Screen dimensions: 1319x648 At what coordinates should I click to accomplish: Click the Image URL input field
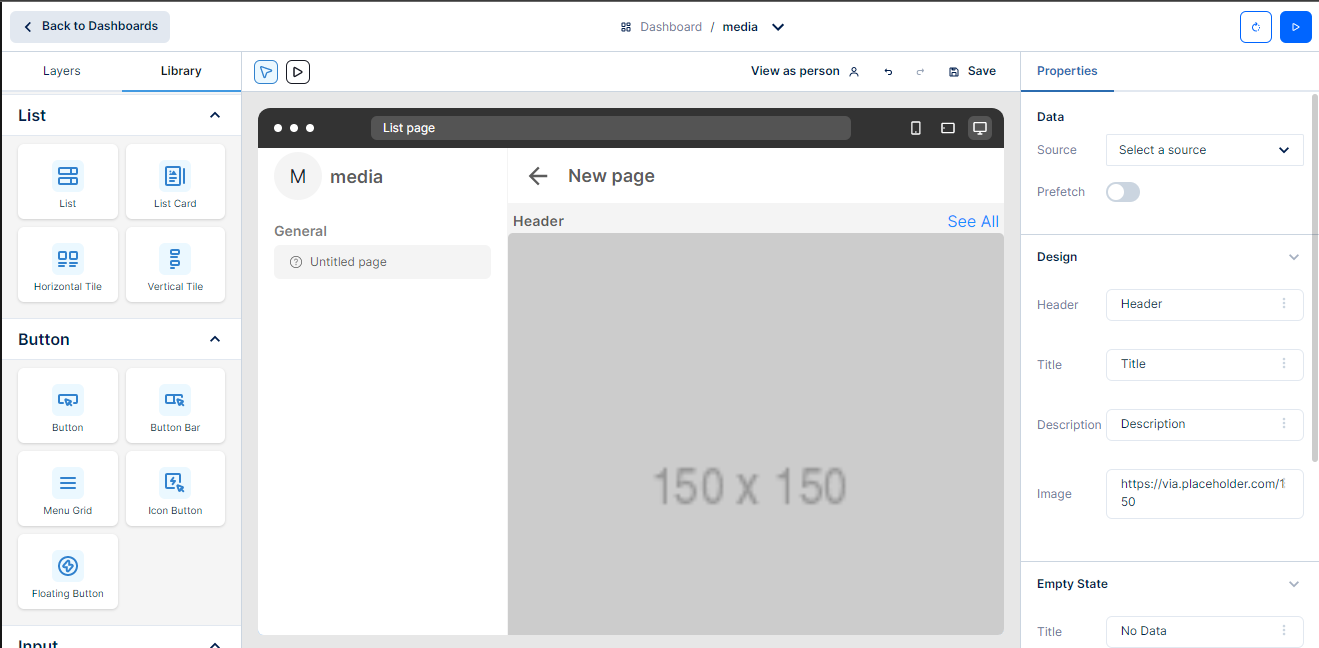point(1203,493)
